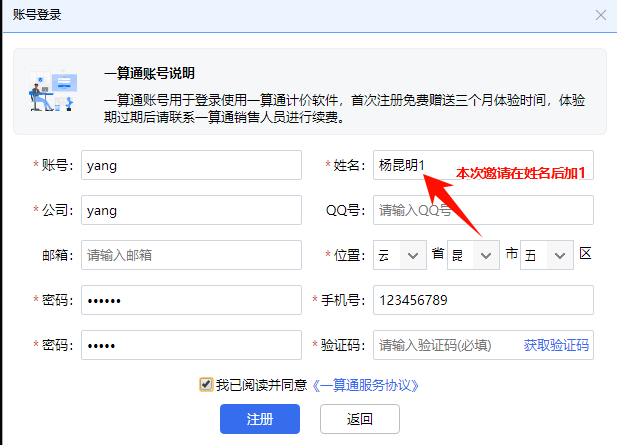Toggle the 我已阅读并同意 checkbox

coord(206,384)
